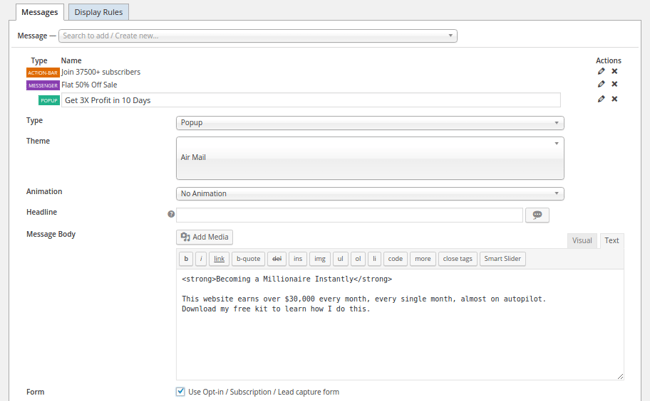Screen dimensions: 650x401
Task: Open the Message search dropdown
Action: [x=258, y=36]
